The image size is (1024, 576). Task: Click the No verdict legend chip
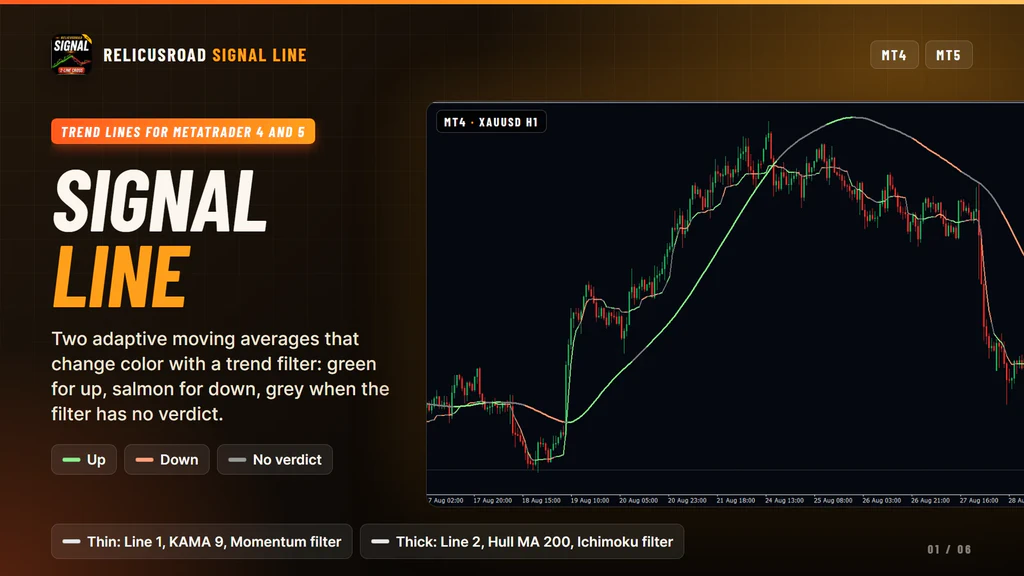point(274,460)
